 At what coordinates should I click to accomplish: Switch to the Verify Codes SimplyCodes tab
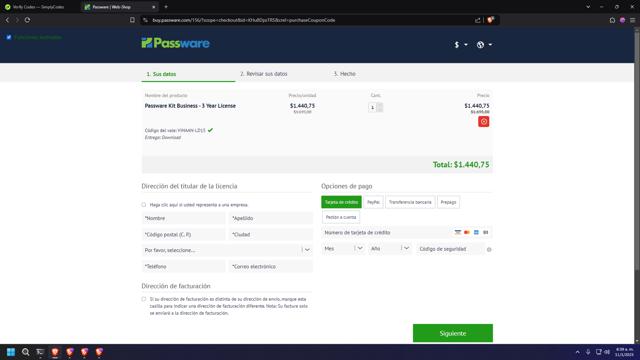coord(39,7)
